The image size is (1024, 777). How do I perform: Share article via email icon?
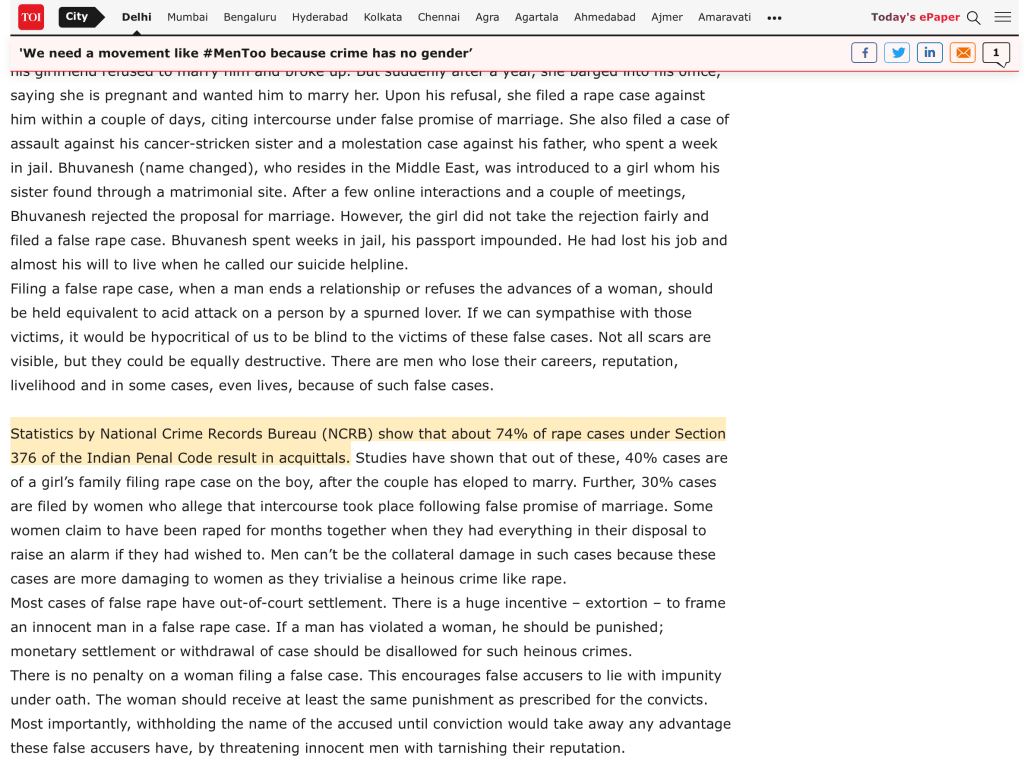tap(963, 53)
